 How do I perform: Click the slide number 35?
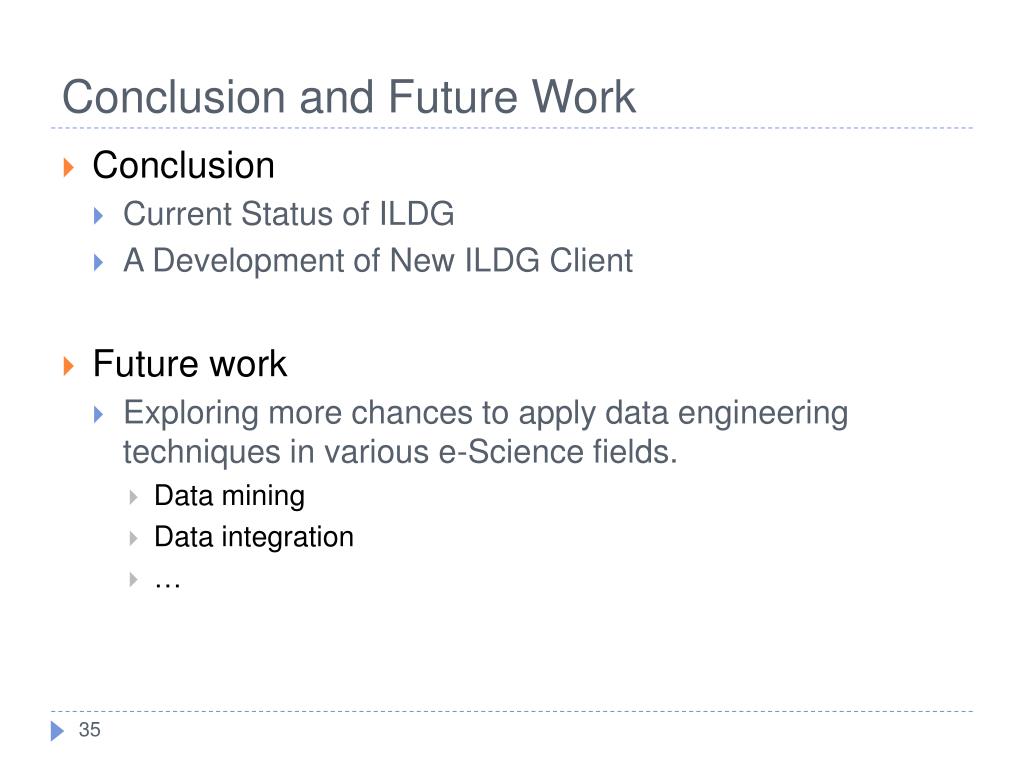[89, 729]
